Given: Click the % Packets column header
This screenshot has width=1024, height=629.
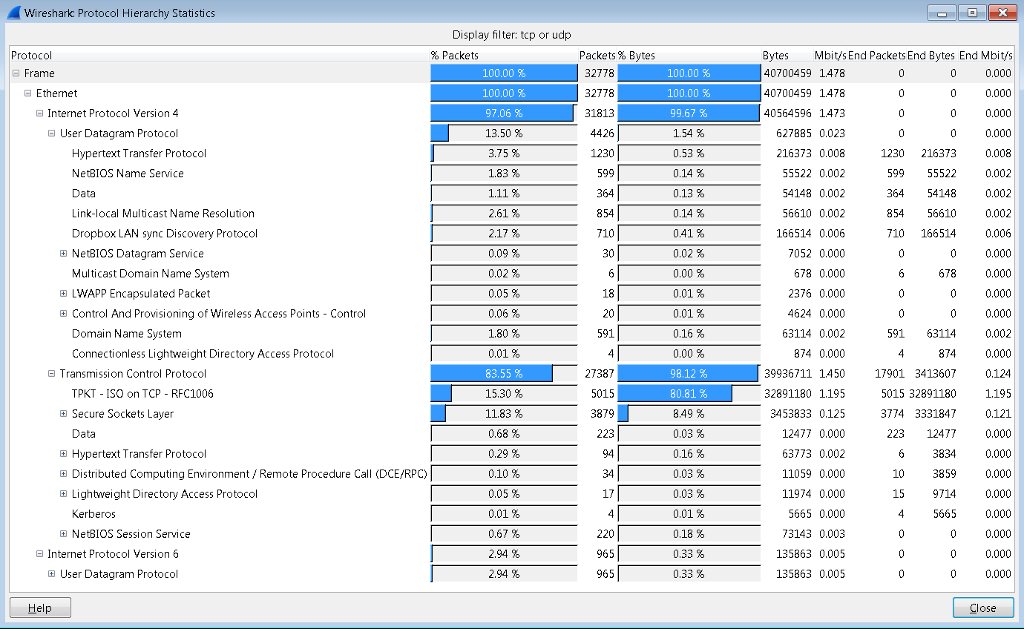Looking at the screenshot, I should pos(504,56).
